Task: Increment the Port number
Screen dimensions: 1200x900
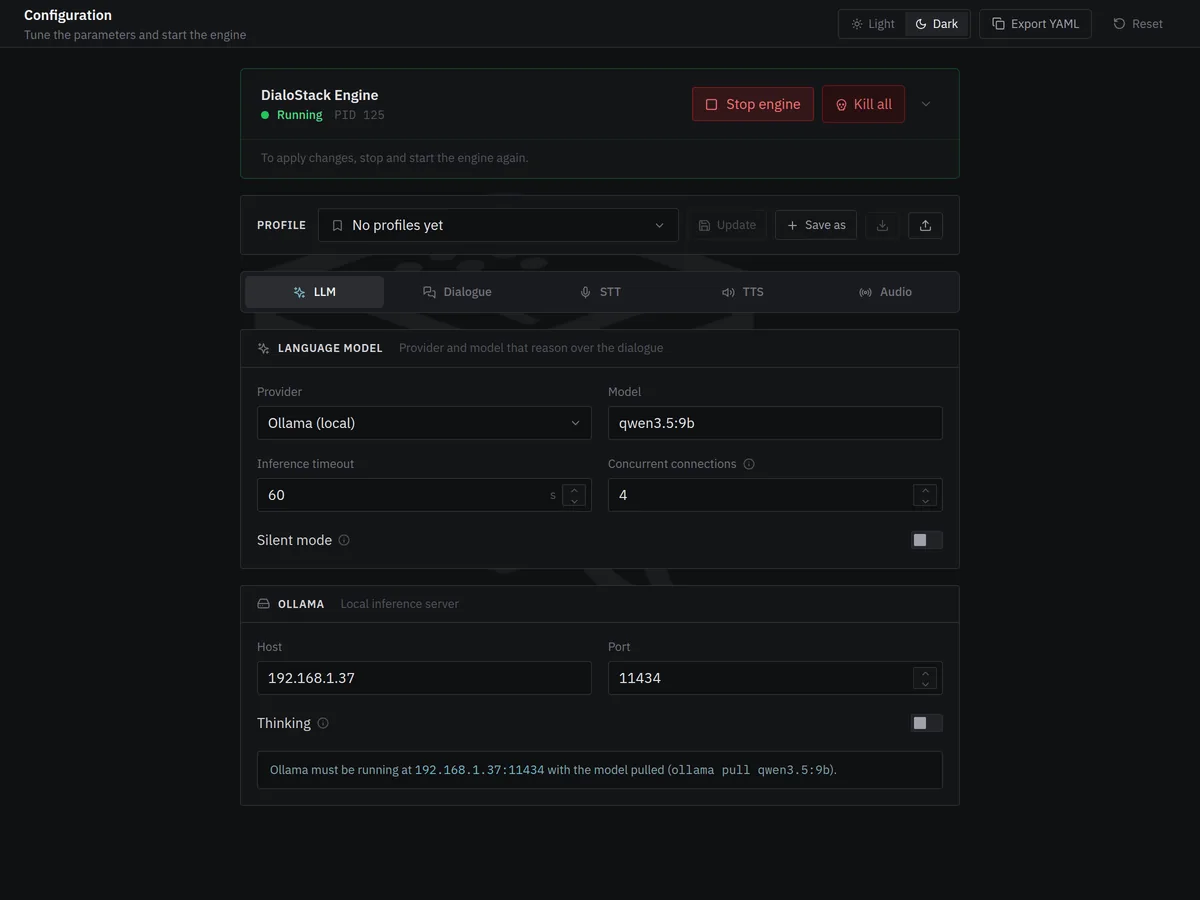Action: click(x=925, y=672)
